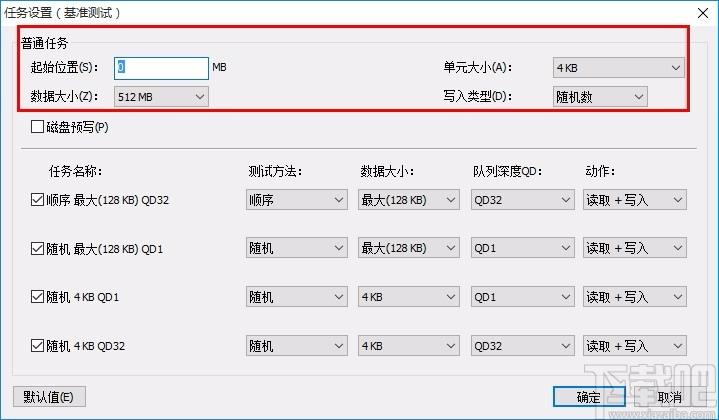Uncheck the 随机 最大(128 KB) QD1 task
The height and width of the screenshot is (420, 719).
[37, 249]
